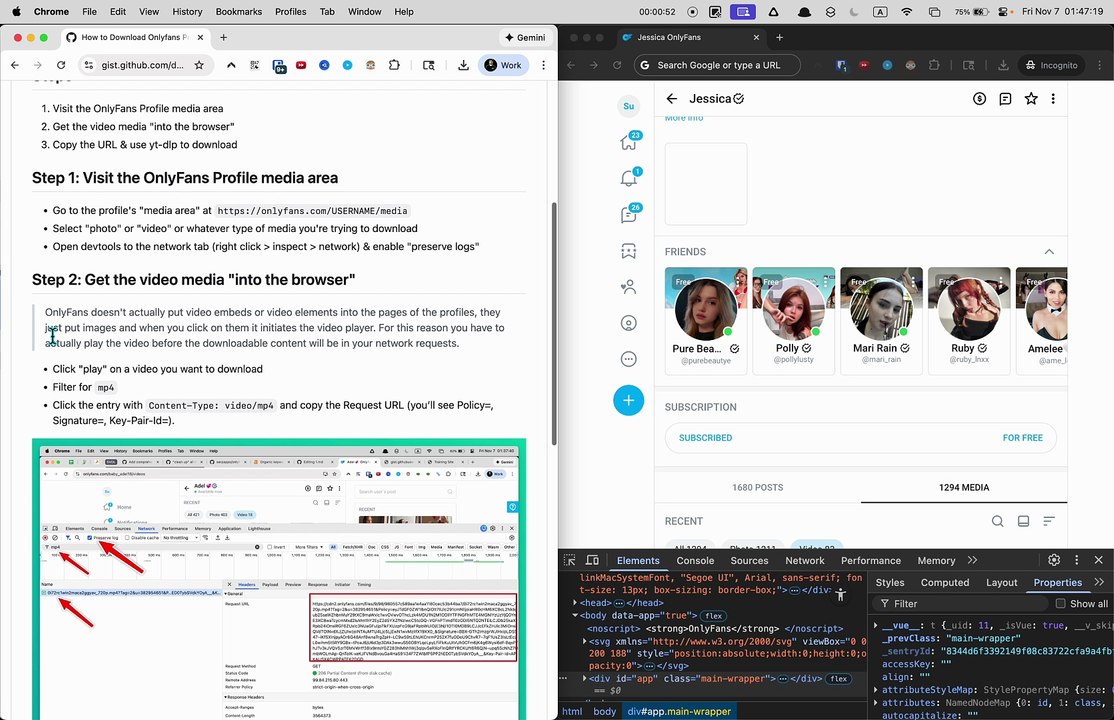1114x720 pixels.
Task: Open DevTools three-dot customize menu
Action: tap(1076, 560)
